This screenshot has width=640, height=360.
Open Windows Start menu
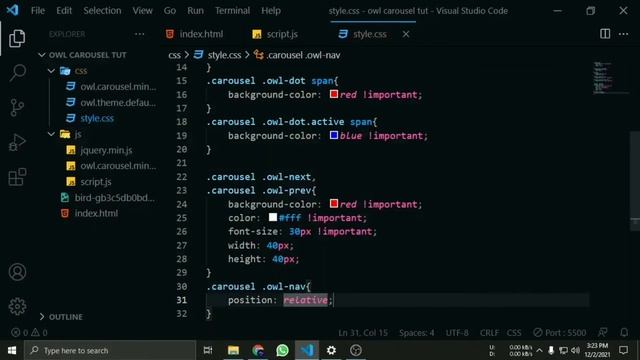click(x=12, y=350)
